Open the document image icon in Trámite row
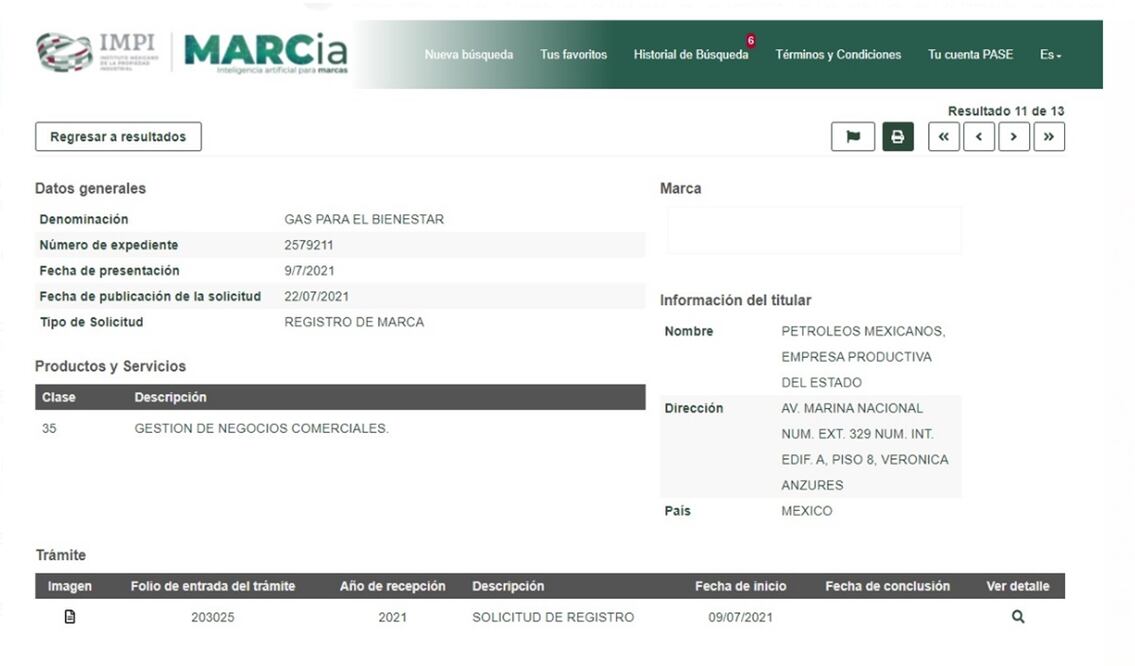The height and width of the screenshot is (666, 1135). click(69, 617)
